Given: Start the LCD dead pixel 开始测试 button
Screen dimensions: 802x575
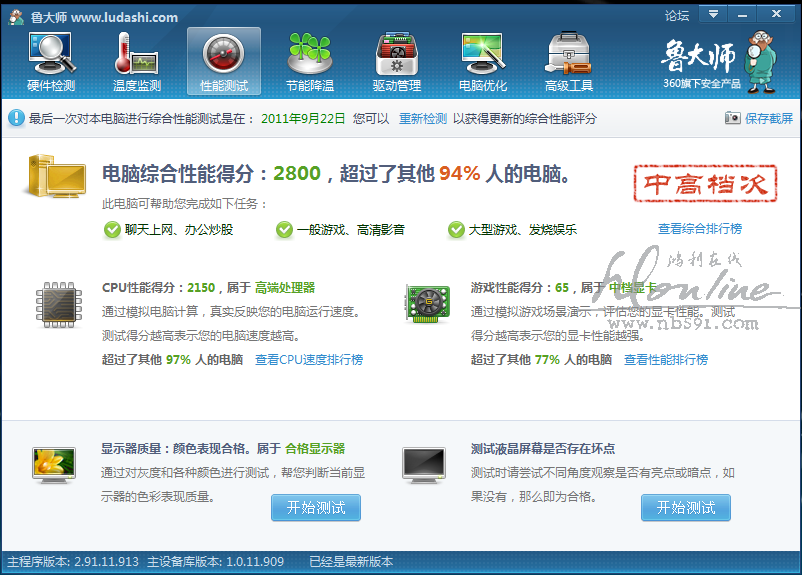Looking at the screenshot, I should click(686, 507).
